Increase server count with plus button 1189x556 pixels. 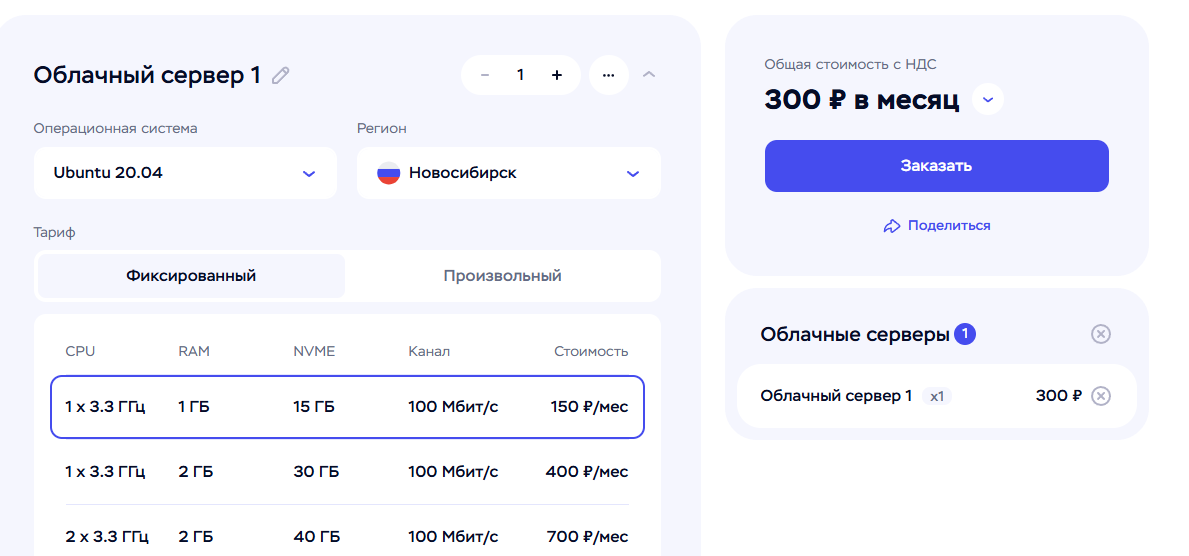click(557, 75)
